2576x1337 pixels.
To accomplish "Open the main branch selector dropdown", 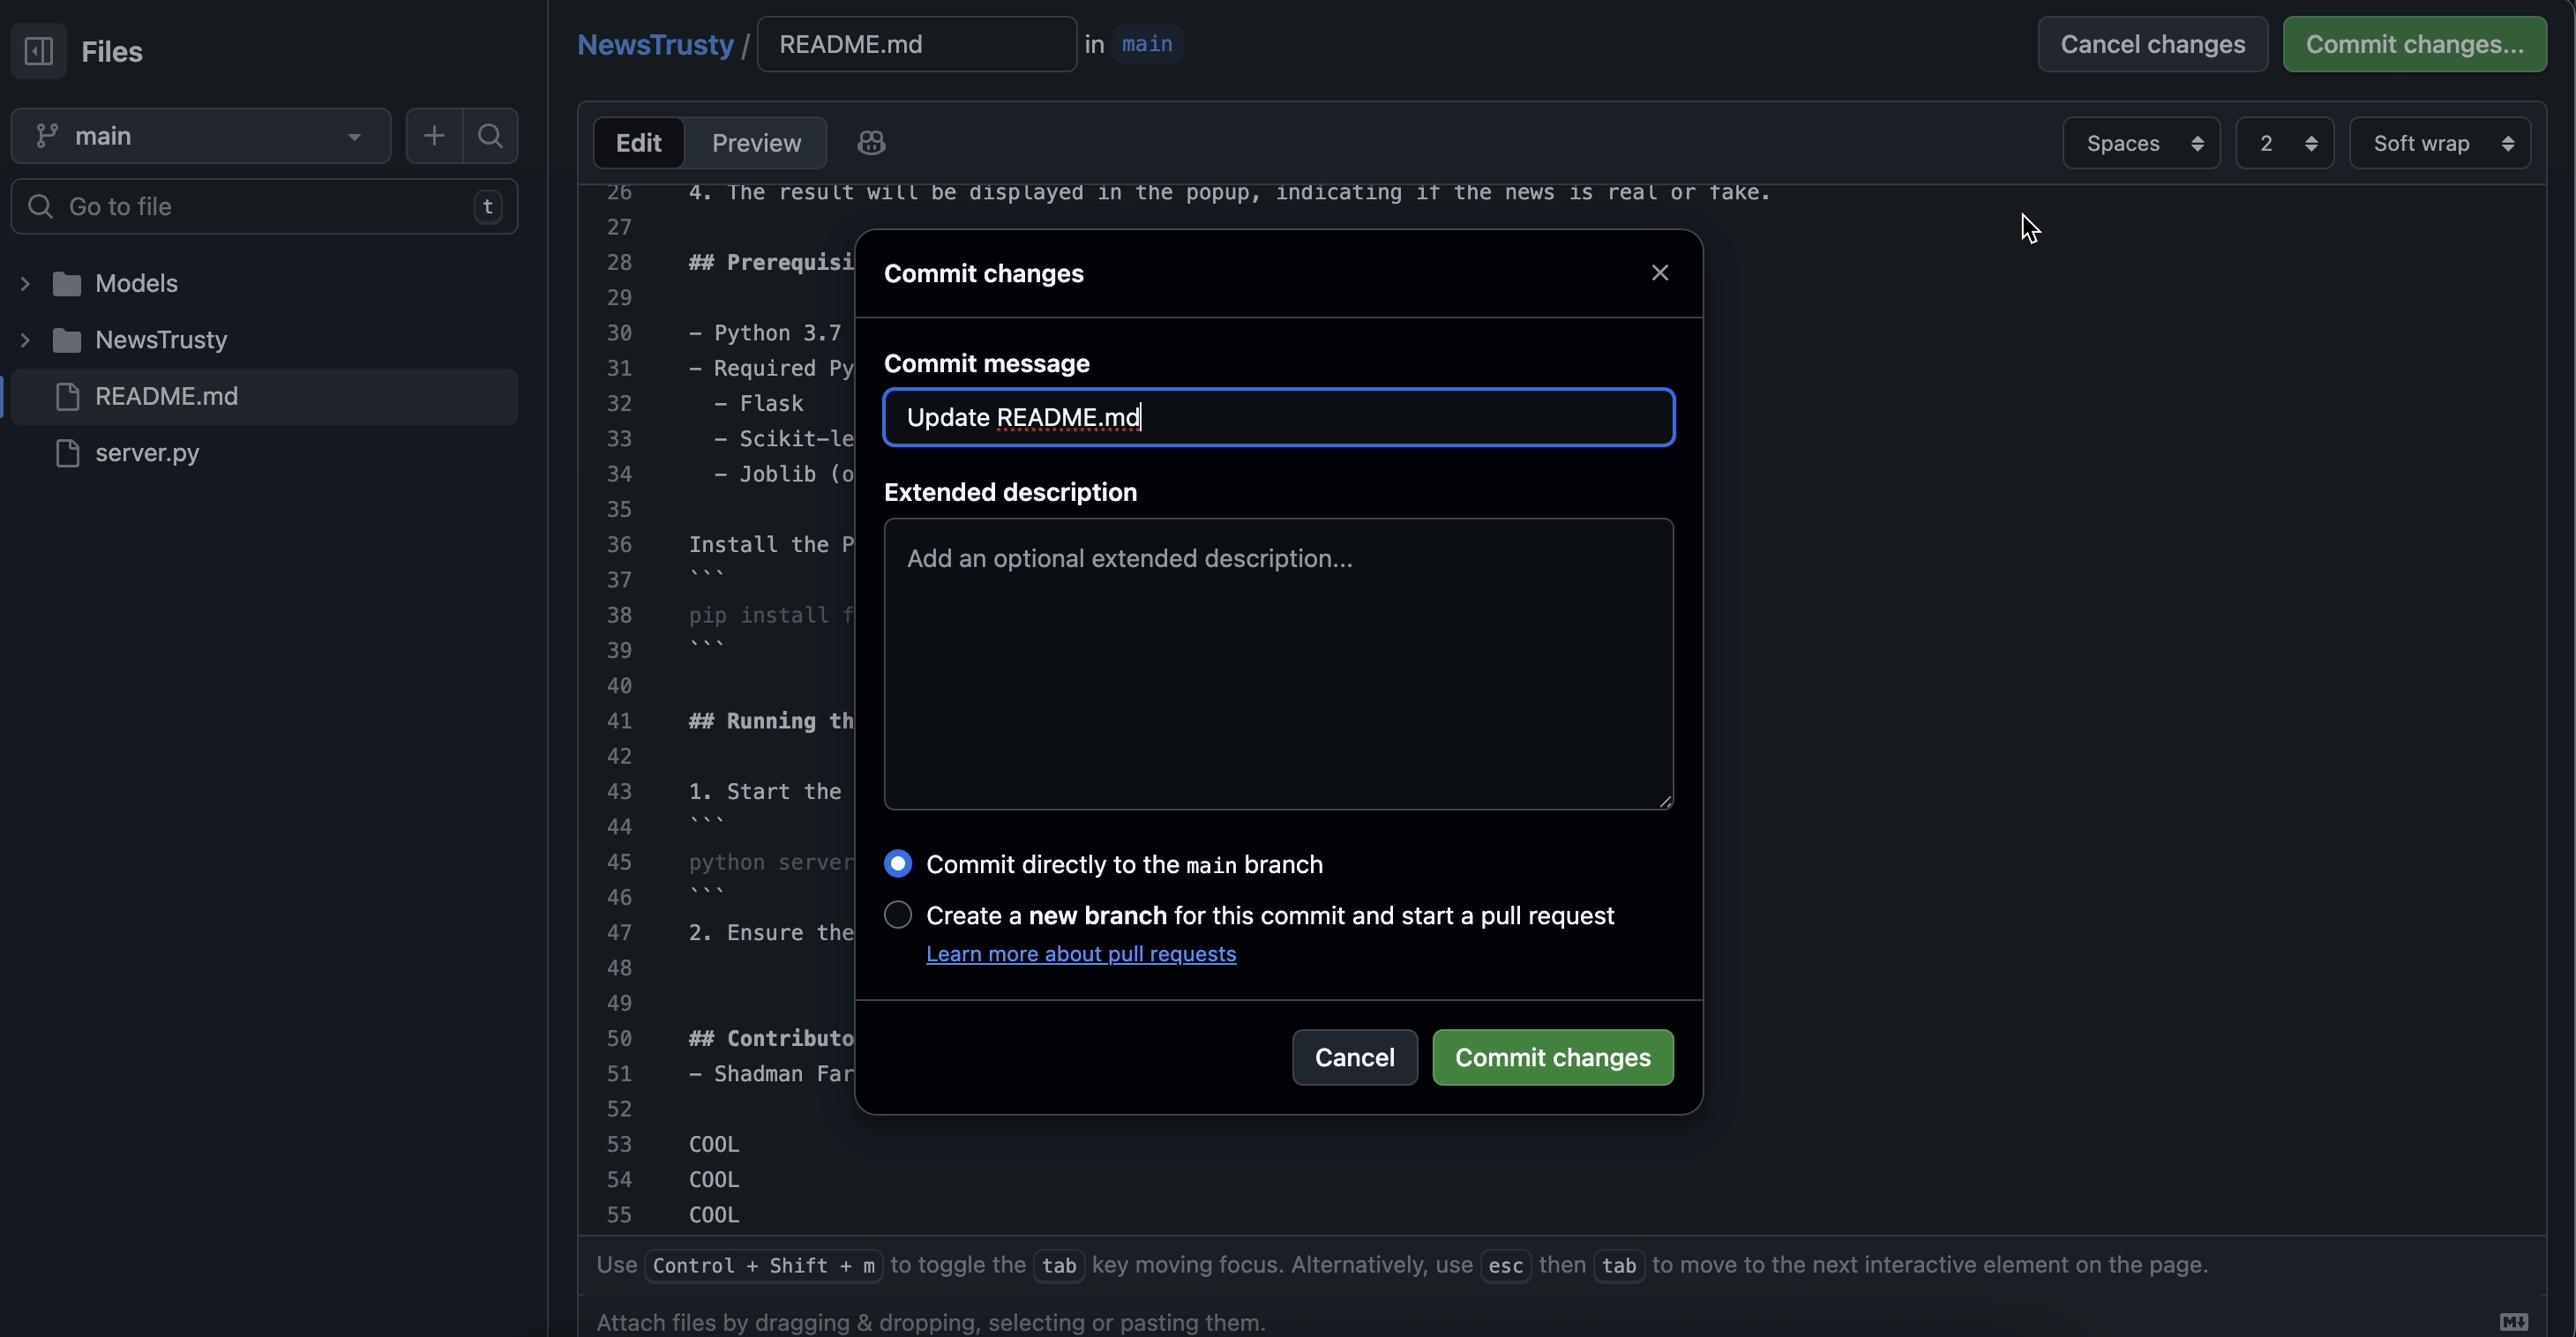I will pyautogui.click(x=200, y=136).
